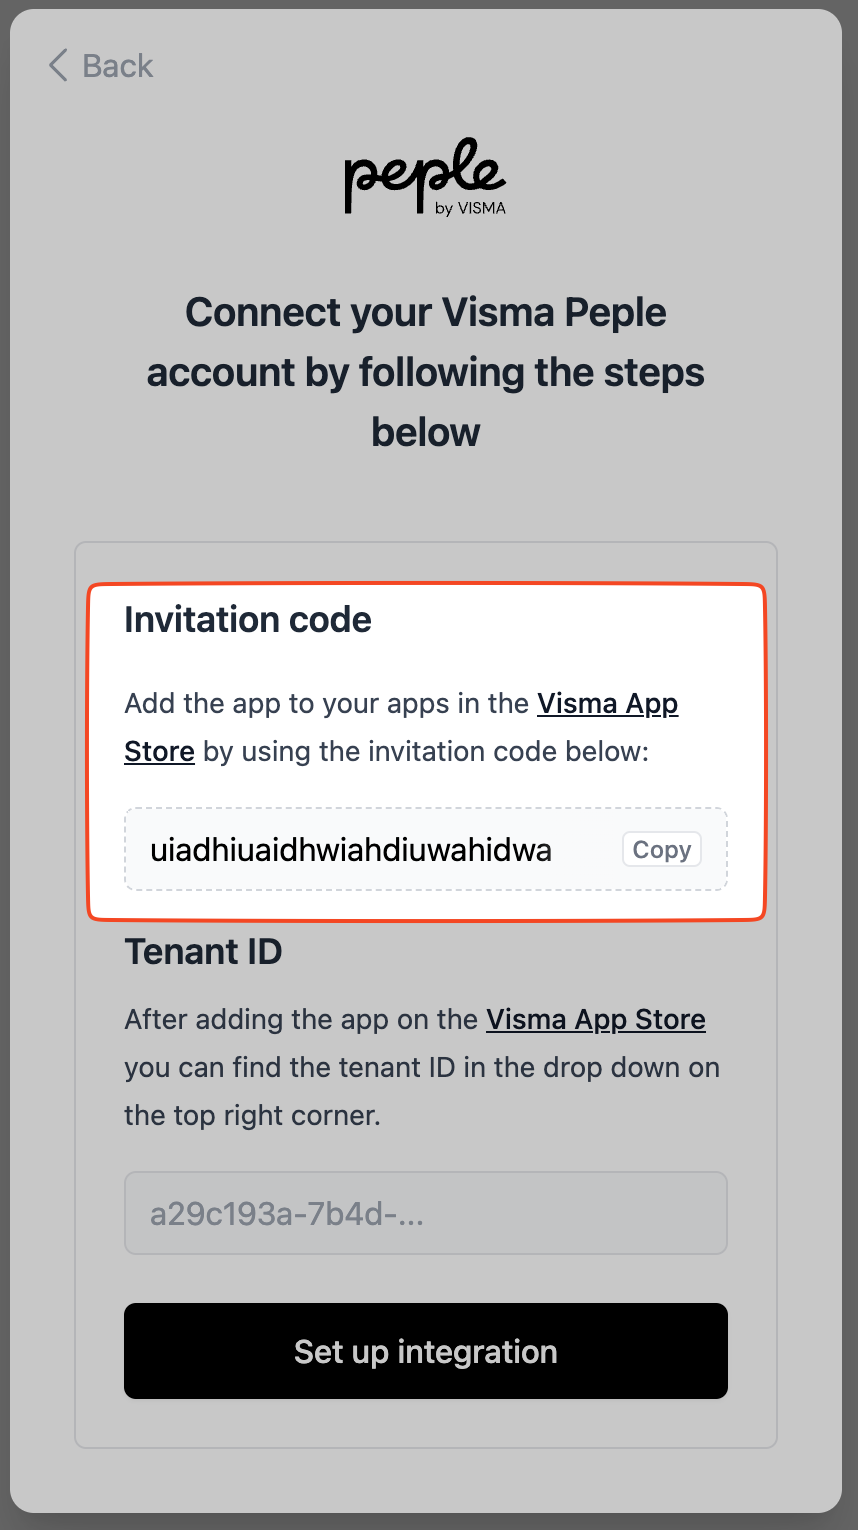The height and width of the screenshot is (1530, 858).
Task: Click "After adding the app on the" text
Action: (x=301, y=1020)
